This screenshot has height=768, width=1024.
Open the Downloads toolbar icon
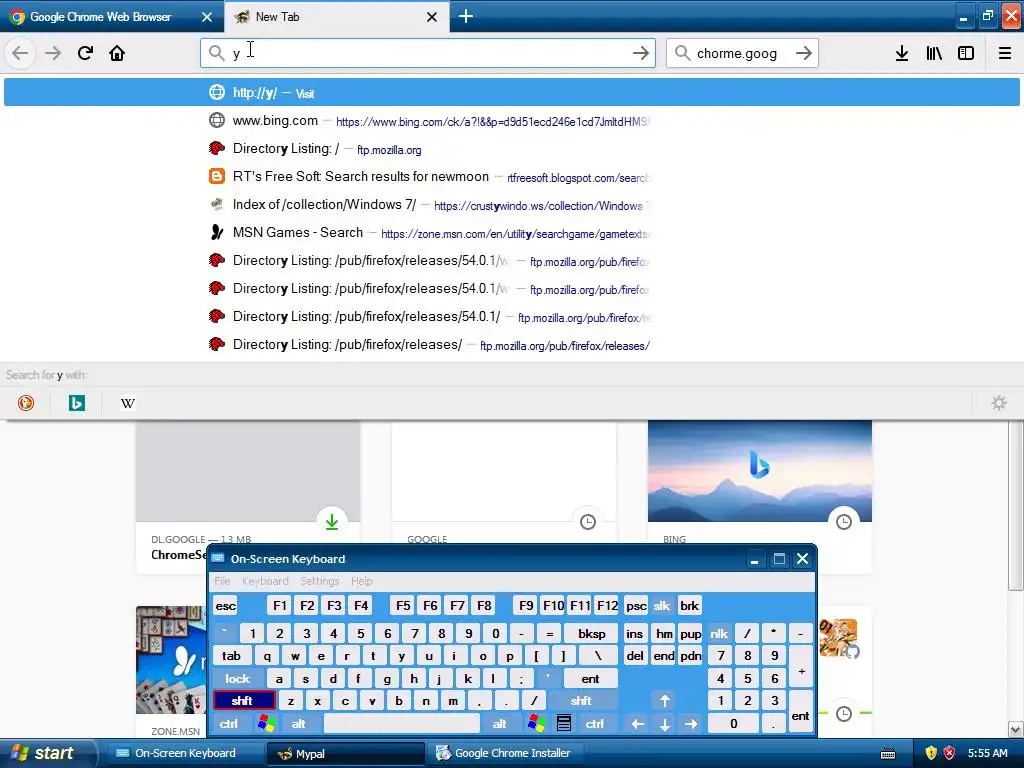(x=902, y=53)
